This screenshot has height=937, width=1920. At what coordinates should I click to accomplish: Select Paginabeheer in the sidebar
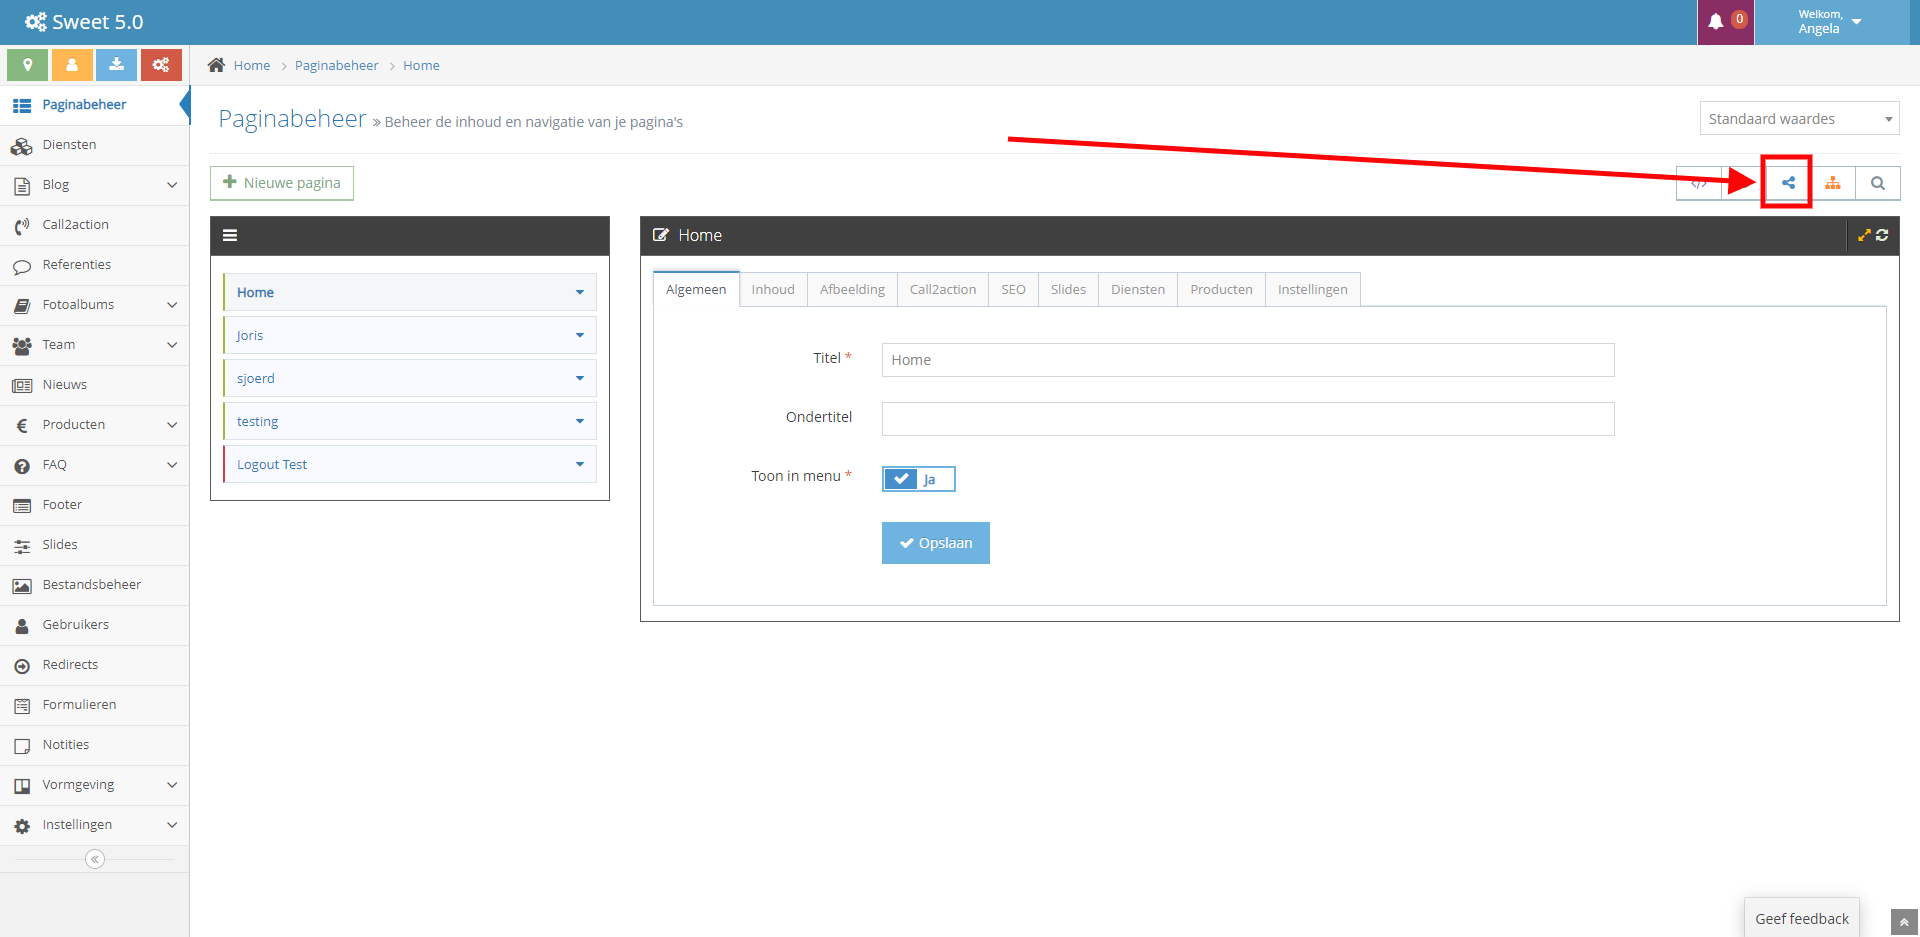(x=95, y=105)
